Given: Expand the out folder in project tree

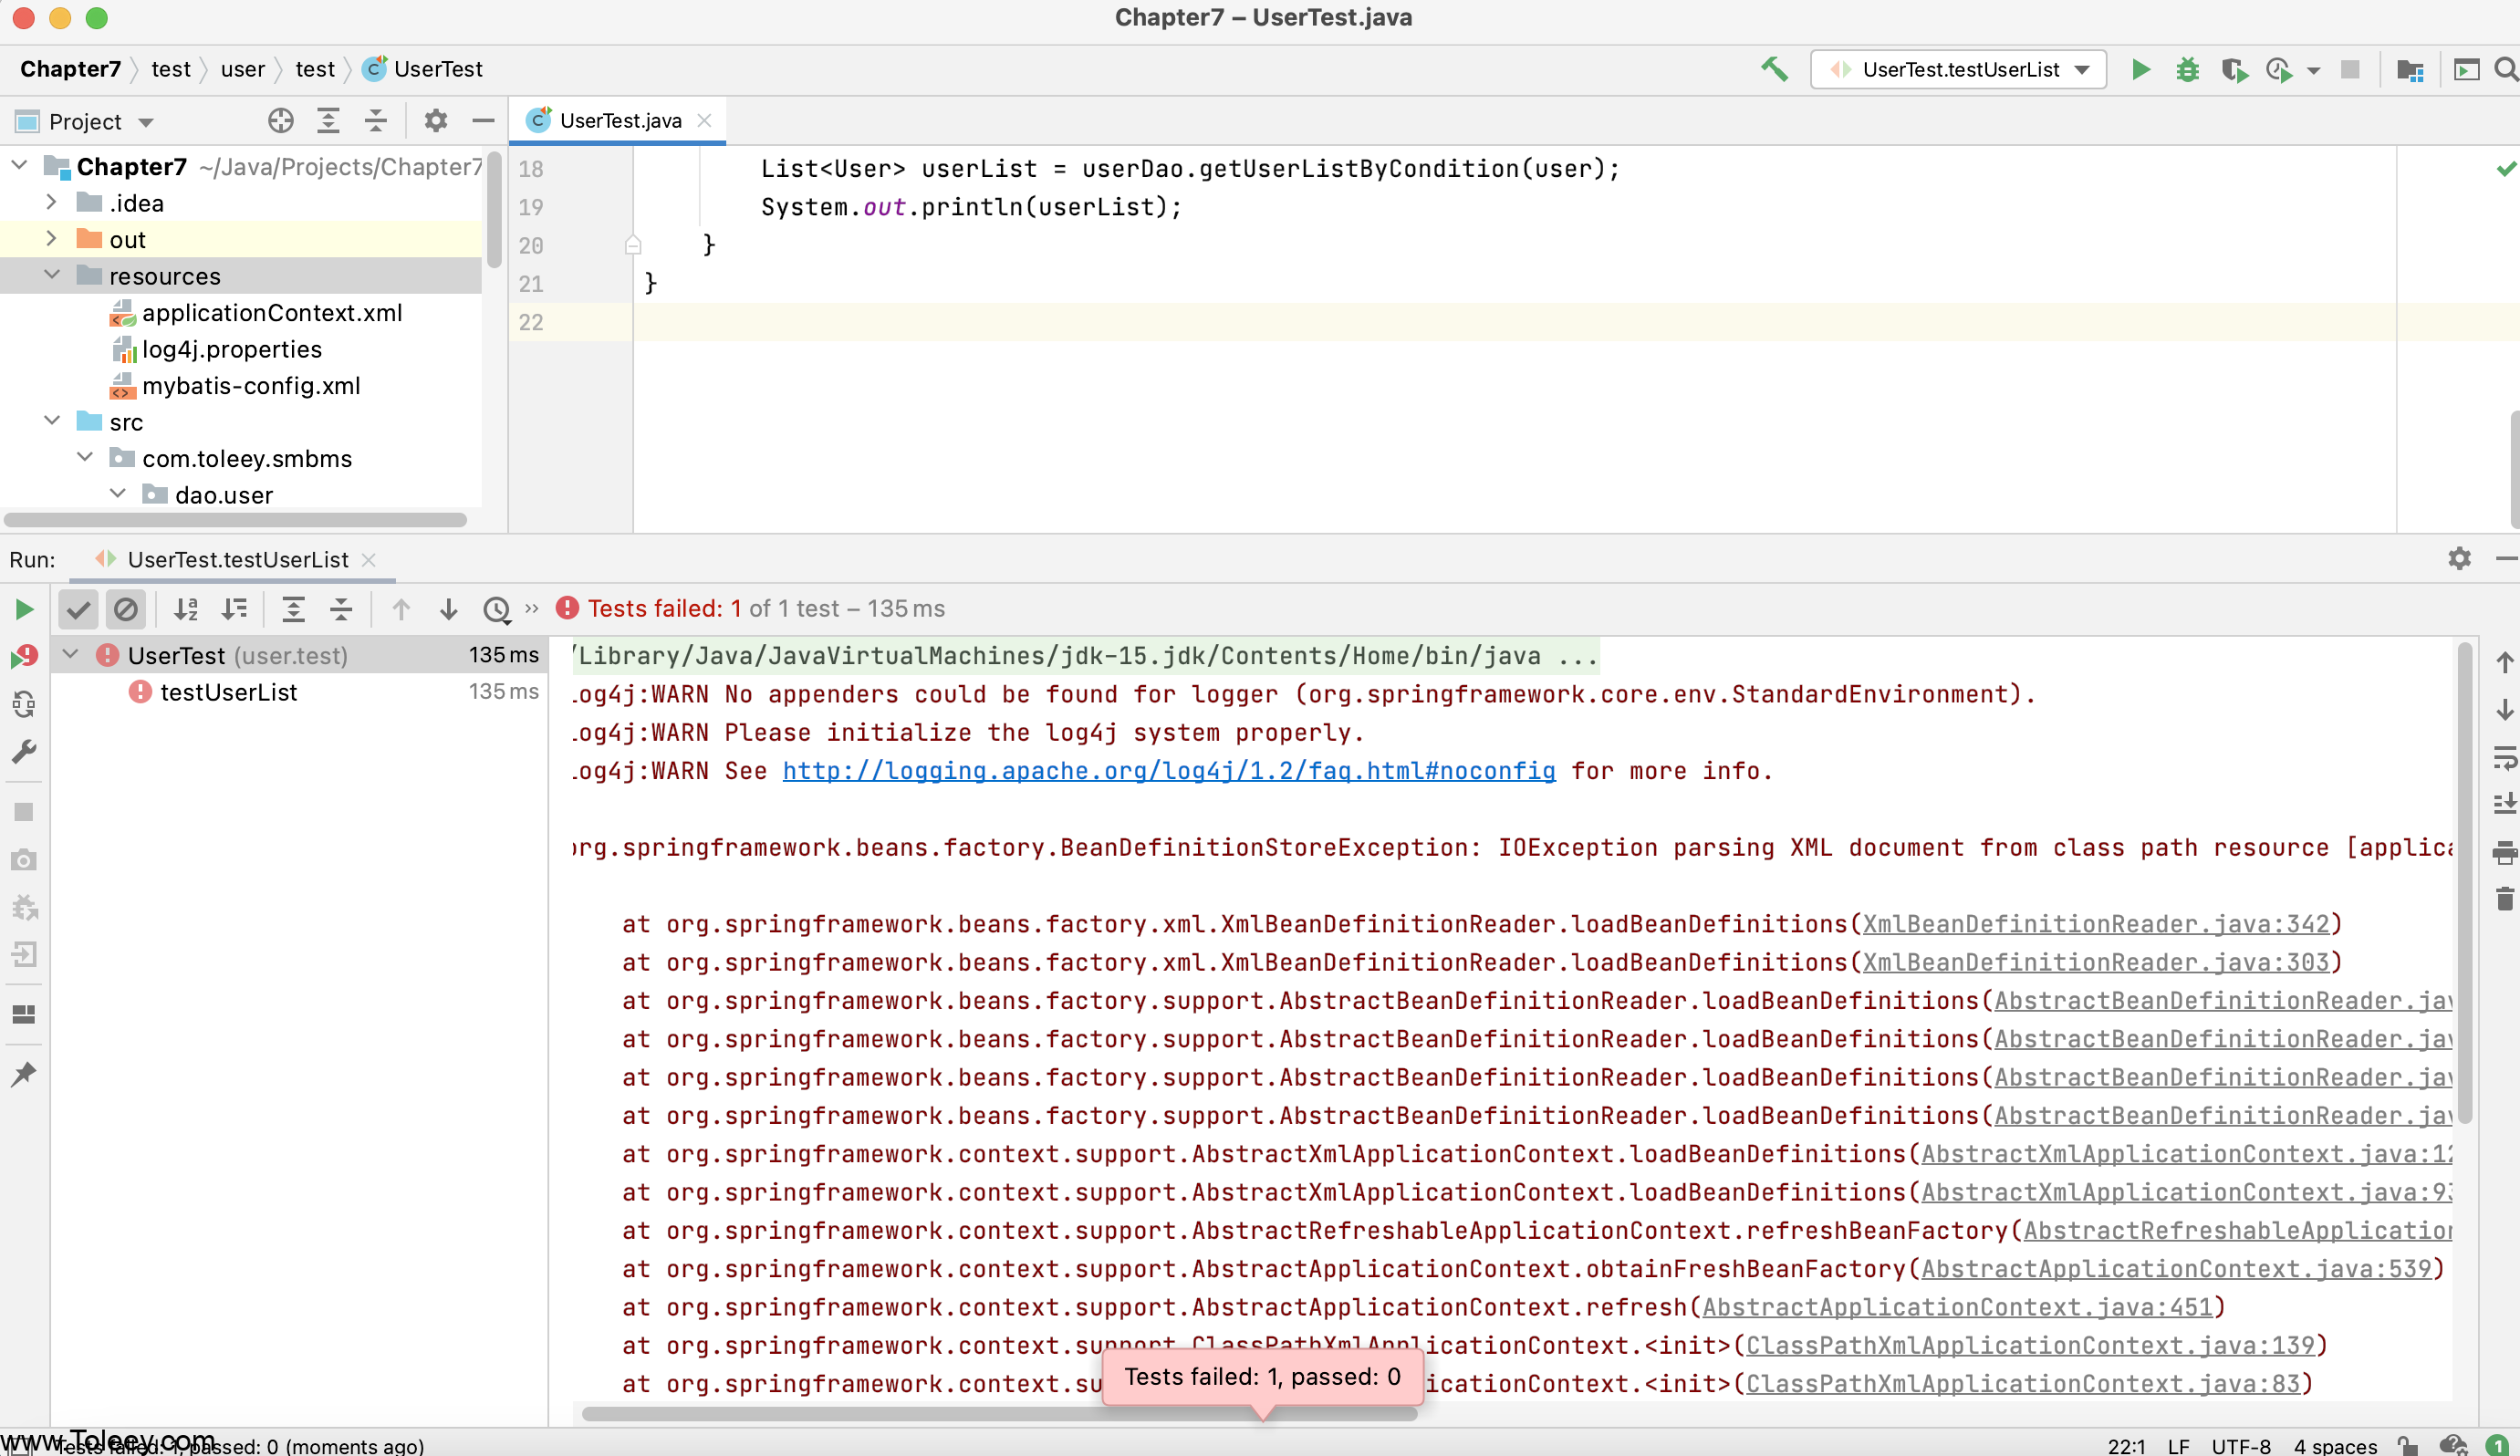Looking at the screenshot, I should click(51, 239).
